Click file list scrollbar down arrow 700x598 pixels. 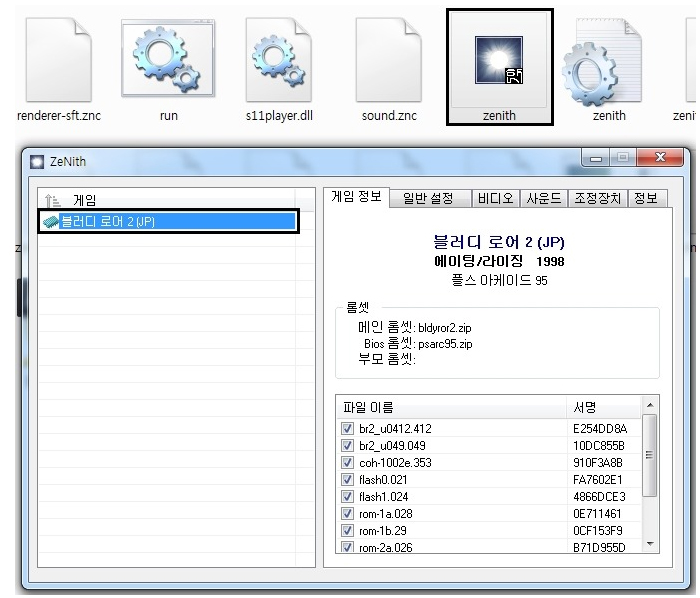650,544
